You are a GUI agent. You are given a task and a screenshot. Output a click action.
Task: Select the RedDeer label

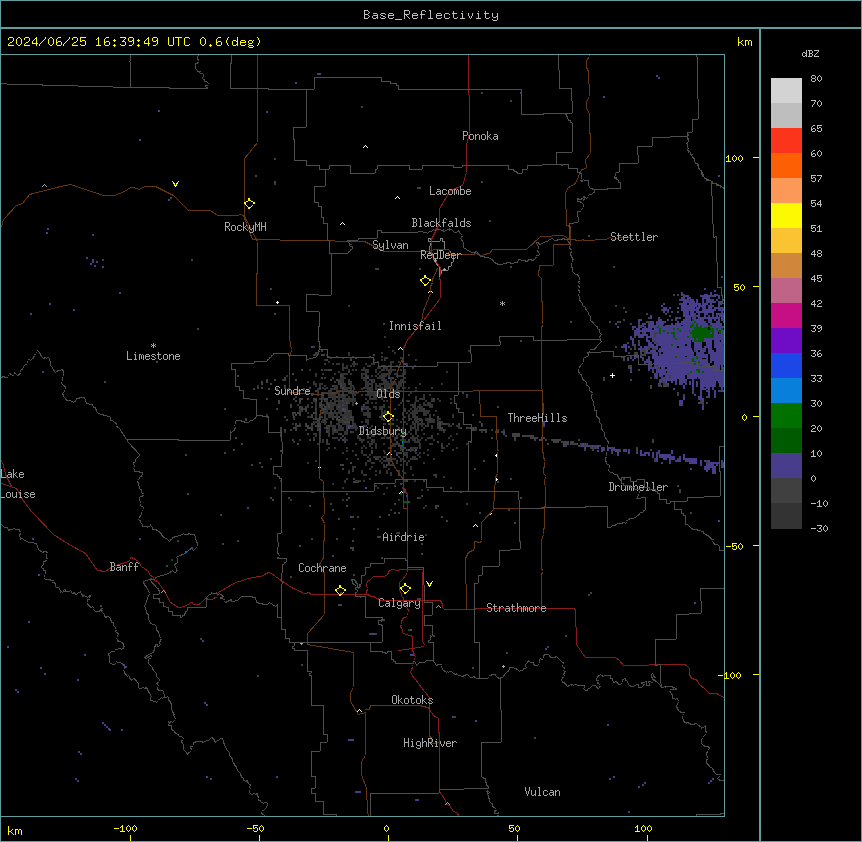[440, 255]
